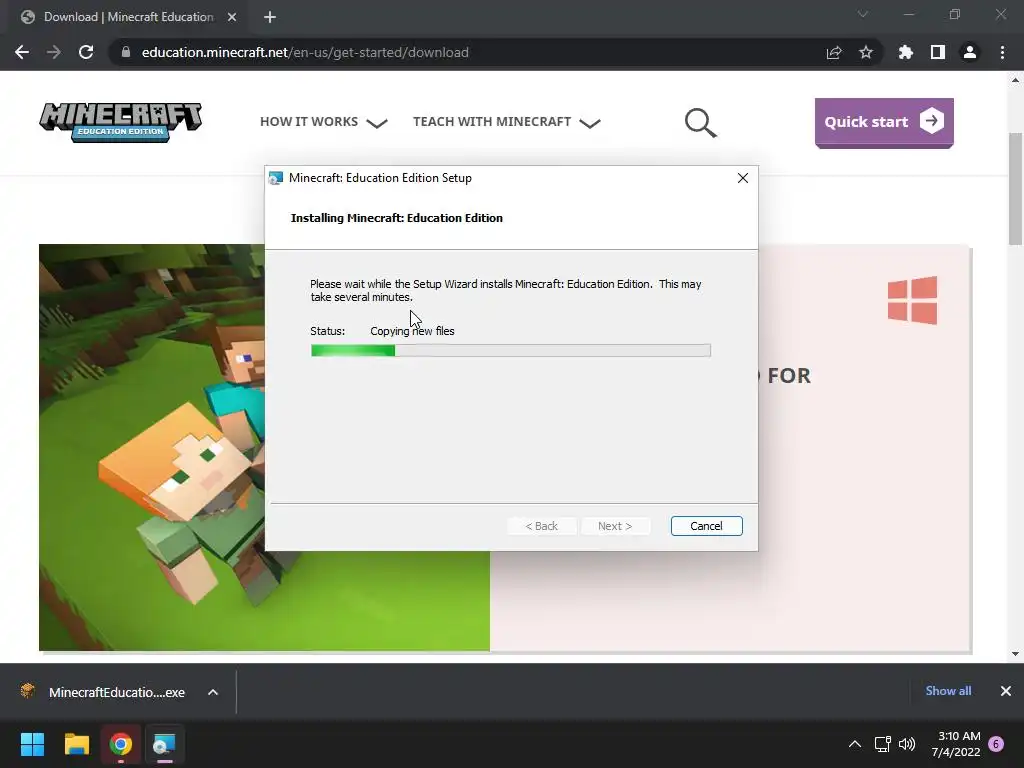Click the page vertical scrollbar thumb
Screen dimensions: 1024x768
(1016, 188)
